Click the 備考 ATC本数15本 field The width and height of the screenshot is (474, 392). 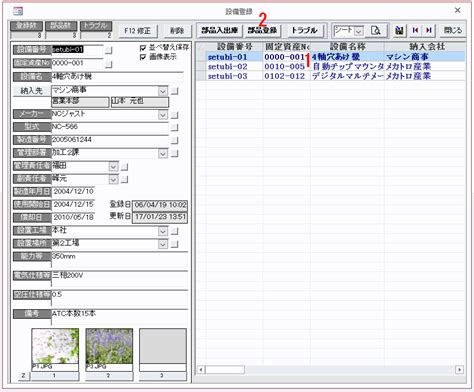pyautogui.click(x=119, y=317)
